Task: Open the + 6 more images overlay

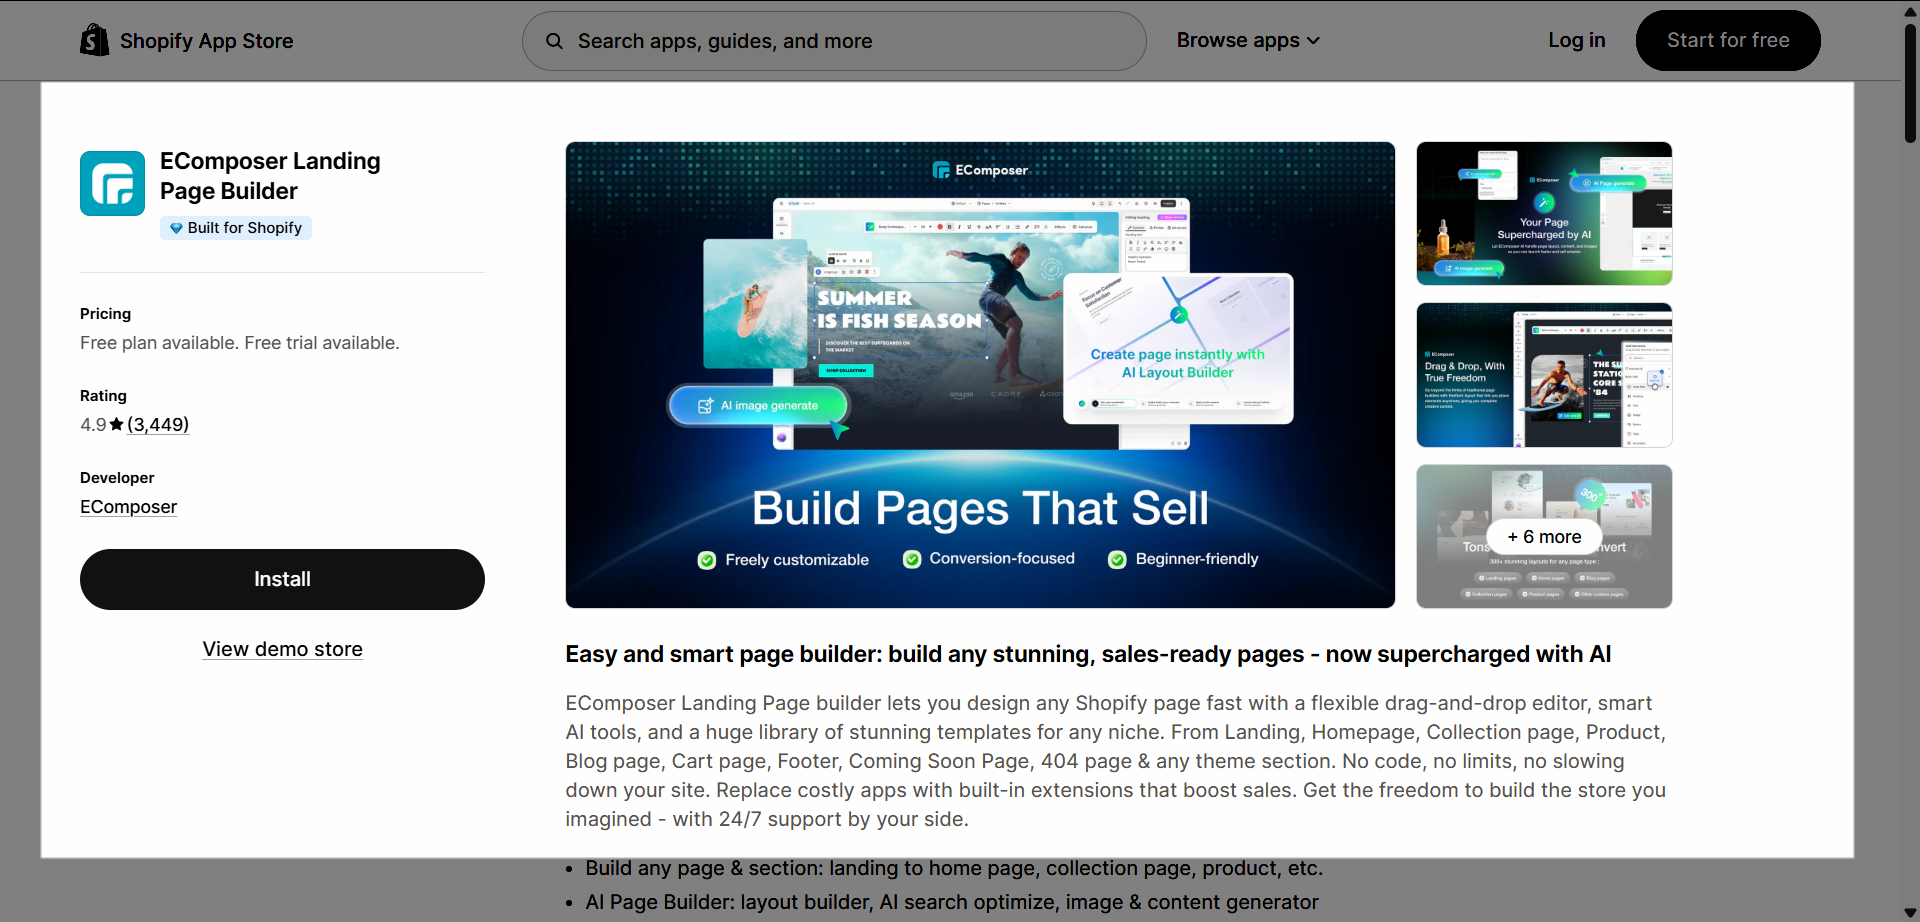Action: tap(1544, 537)
